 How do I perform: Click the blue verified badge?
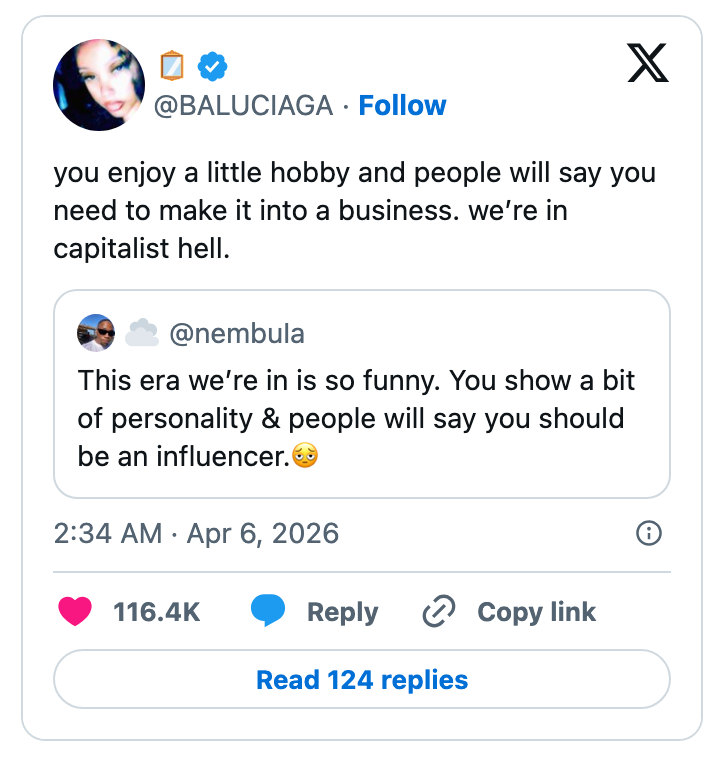[212, 66]
